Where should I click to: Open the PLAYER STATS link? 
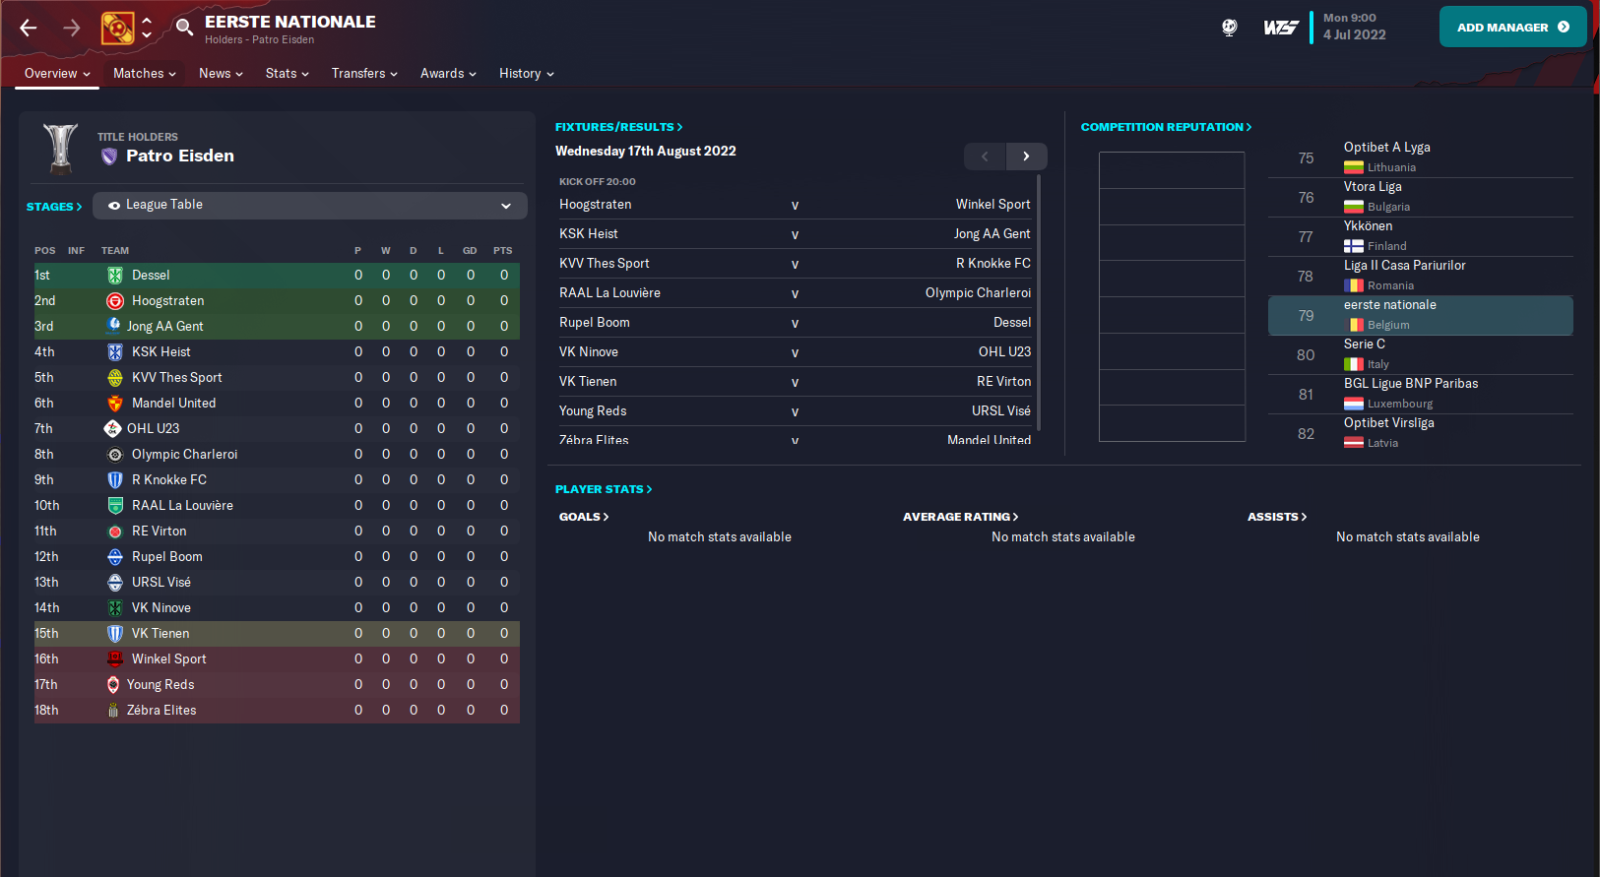(603, 489)
